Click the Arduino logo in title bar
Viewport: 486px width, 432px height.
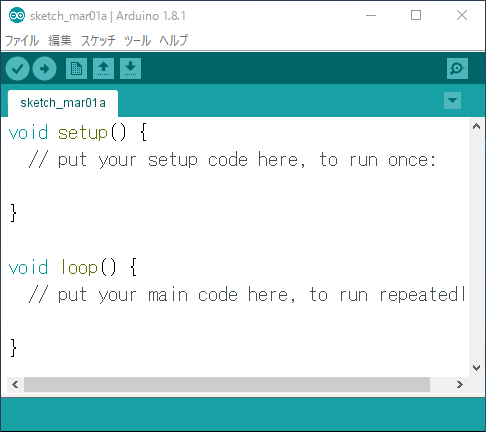pyautogui.click(x=17, y=15)
